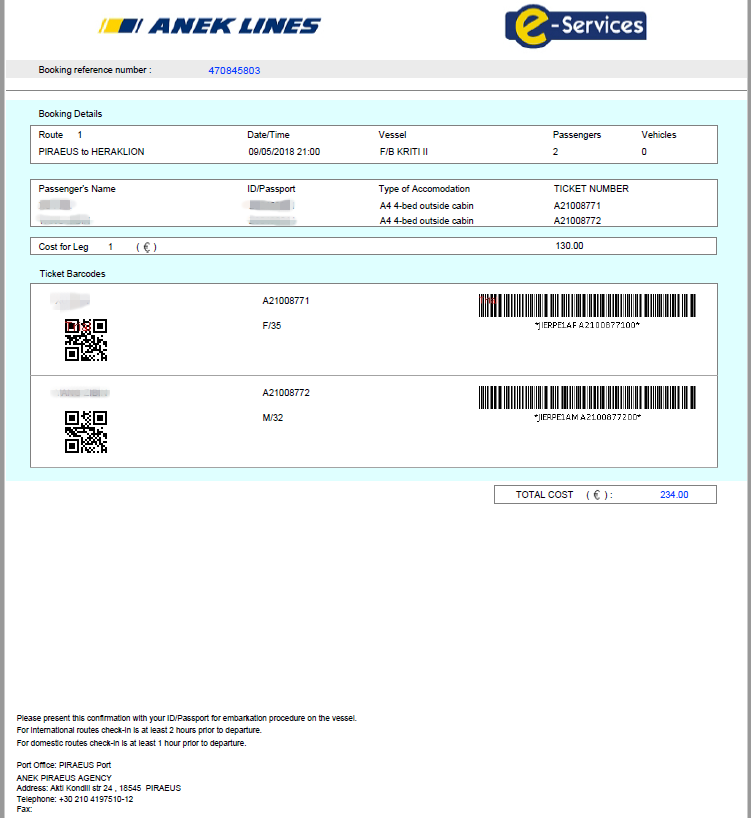The width and height of the screenshot is (751, 818).
Task: Open booking reference number 470845803
Action: [234, 70]
